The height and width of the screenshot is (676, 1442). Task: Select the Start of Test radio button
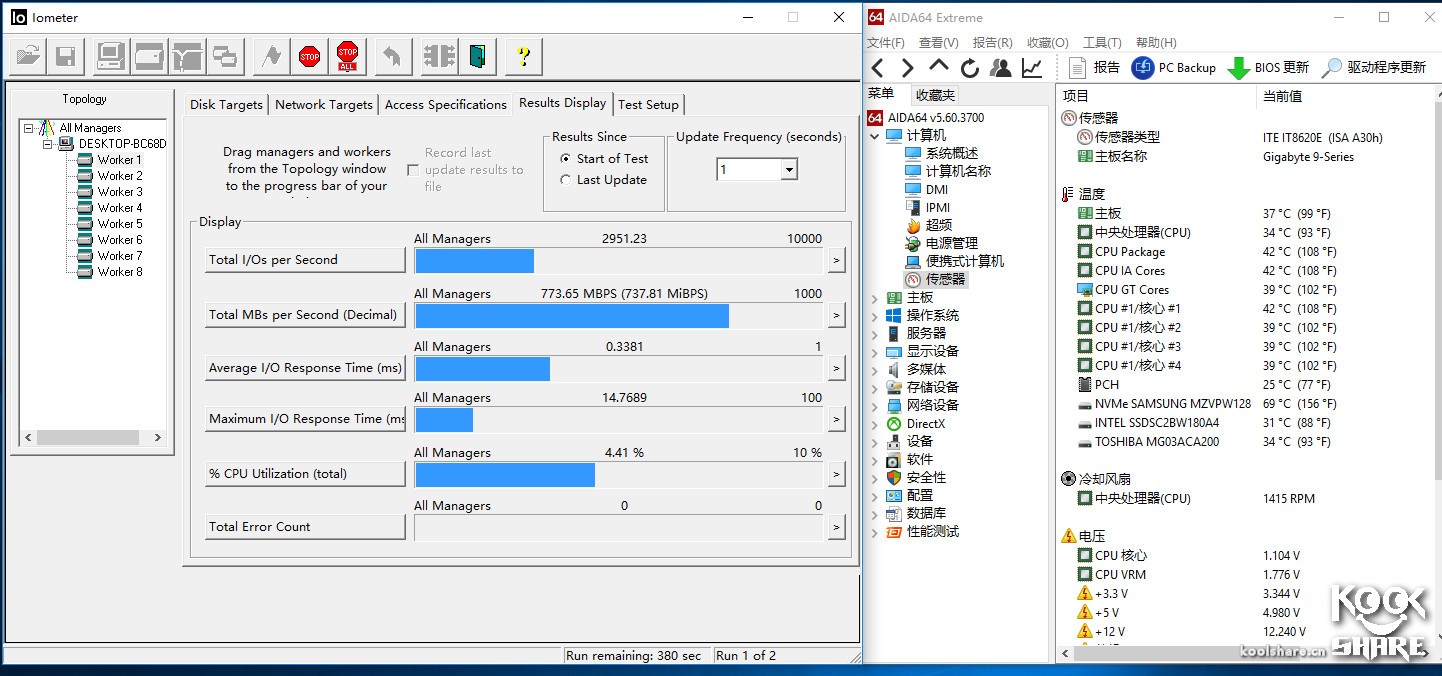[566, 159]
